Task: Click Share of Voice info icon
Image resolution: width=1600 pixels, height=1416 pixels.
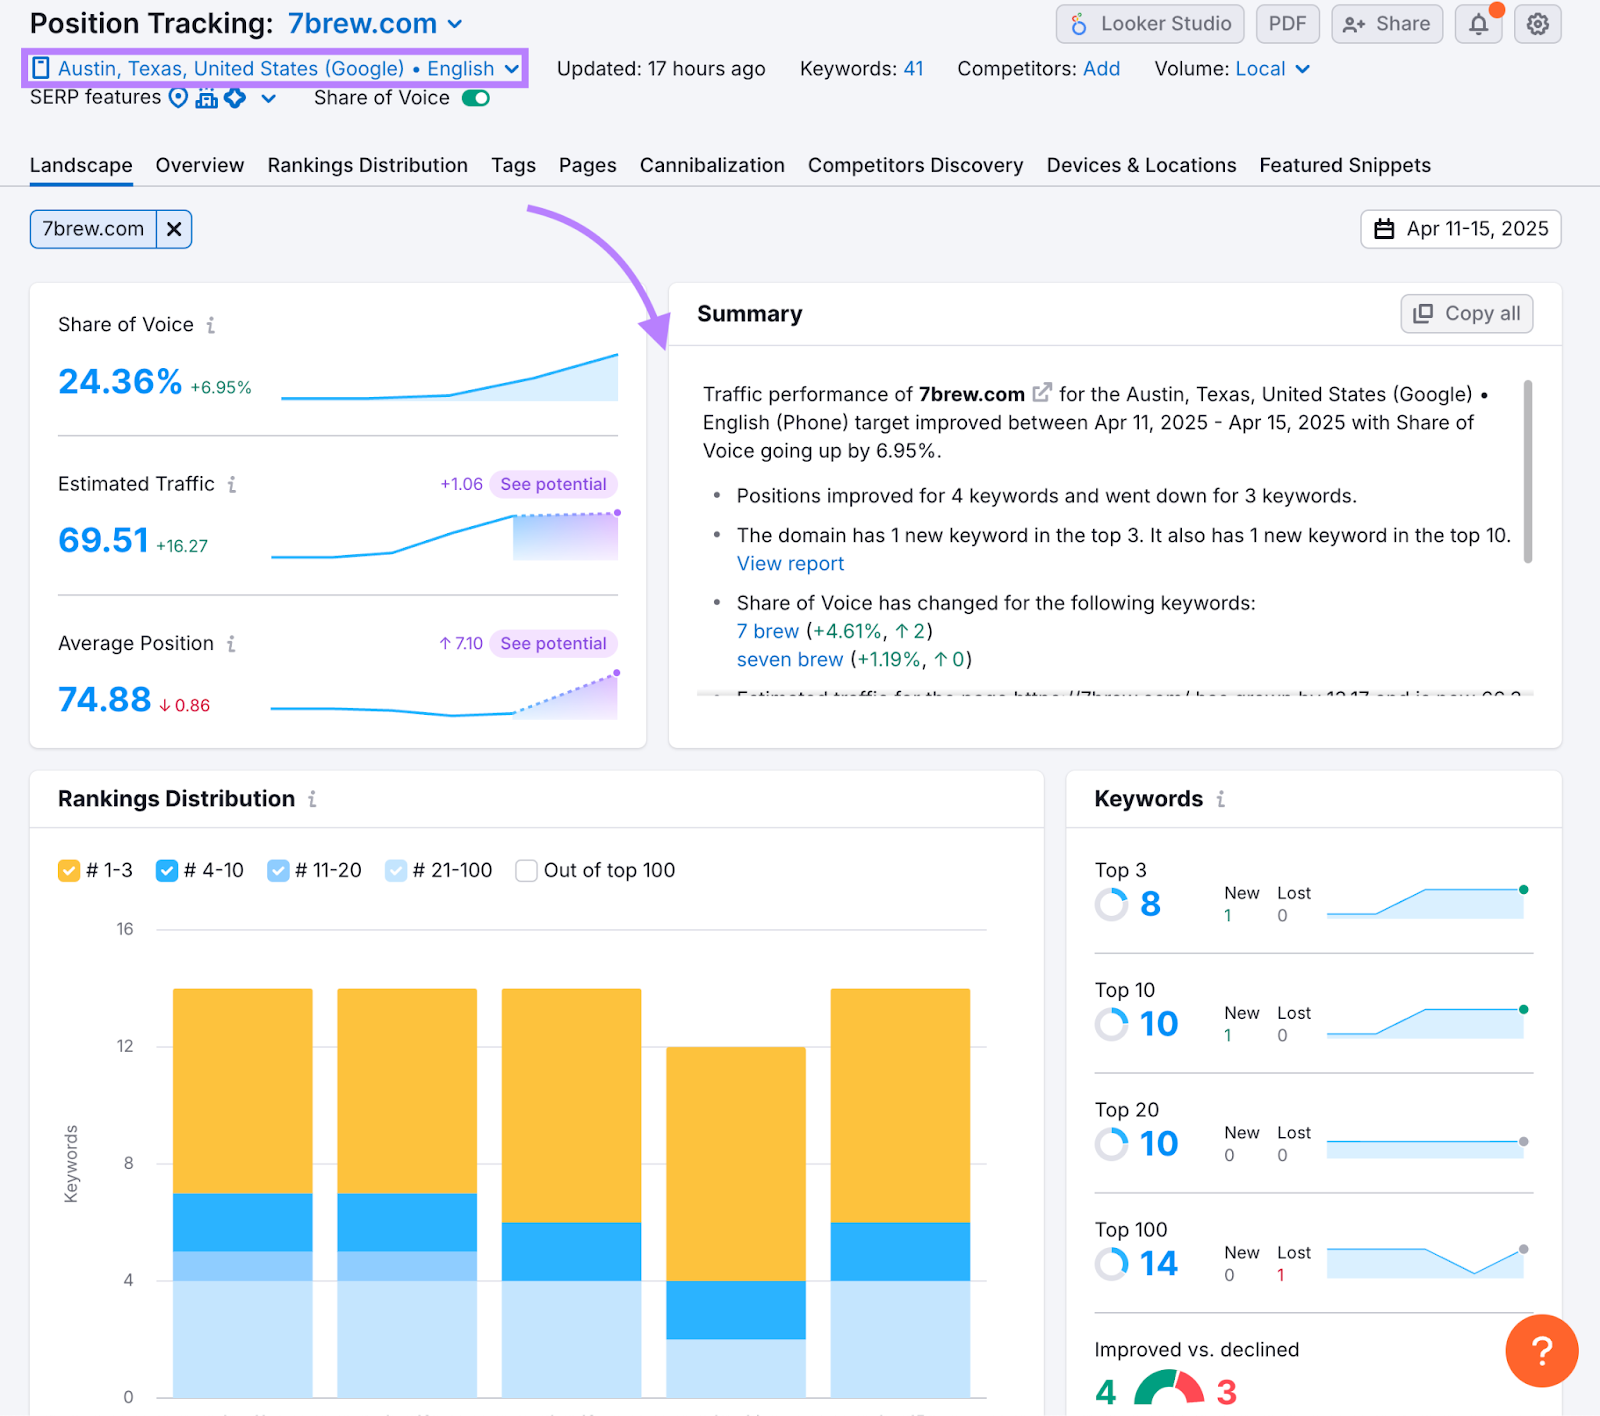Action: point(211,325)
